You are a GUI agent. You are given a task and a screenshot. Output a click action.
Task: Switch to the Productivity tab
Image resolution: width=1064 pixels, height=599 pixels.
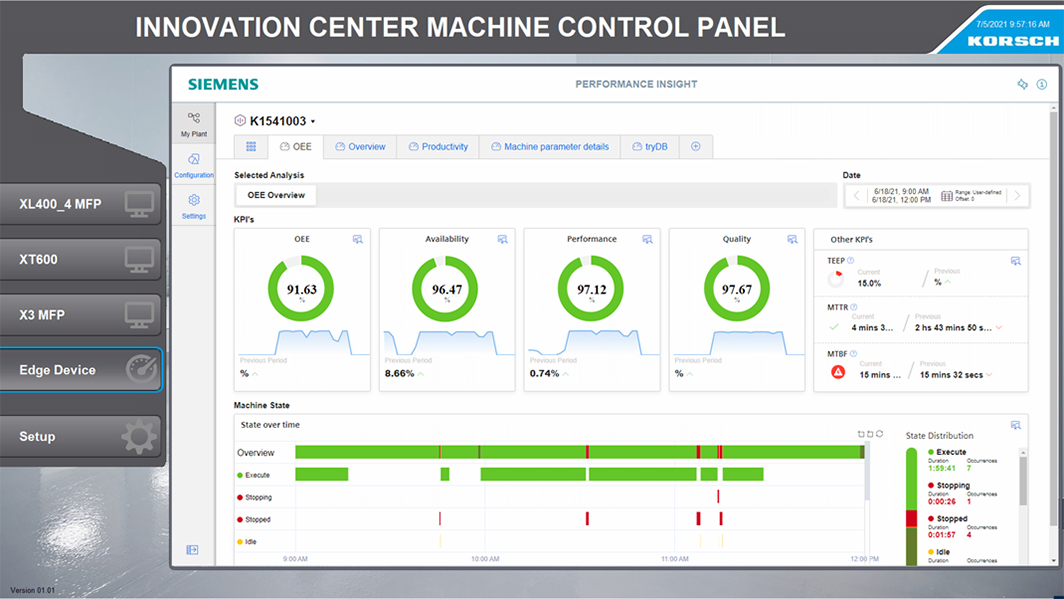coord(438,147)
